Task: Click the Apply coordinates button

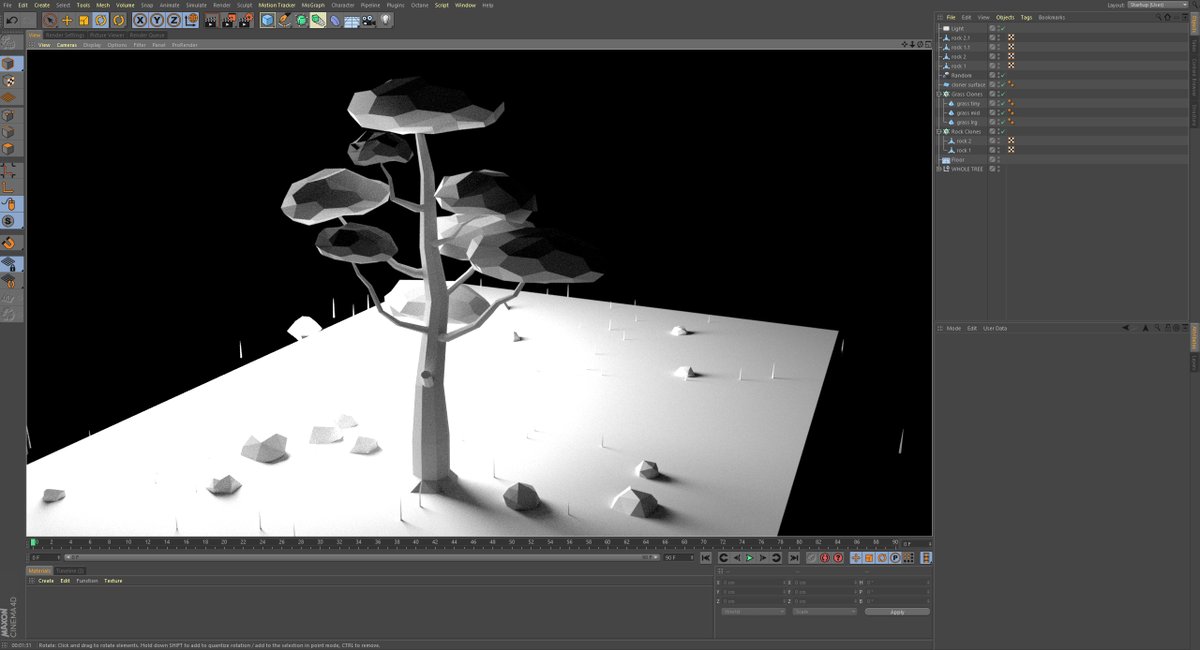Action: [897, 611]
